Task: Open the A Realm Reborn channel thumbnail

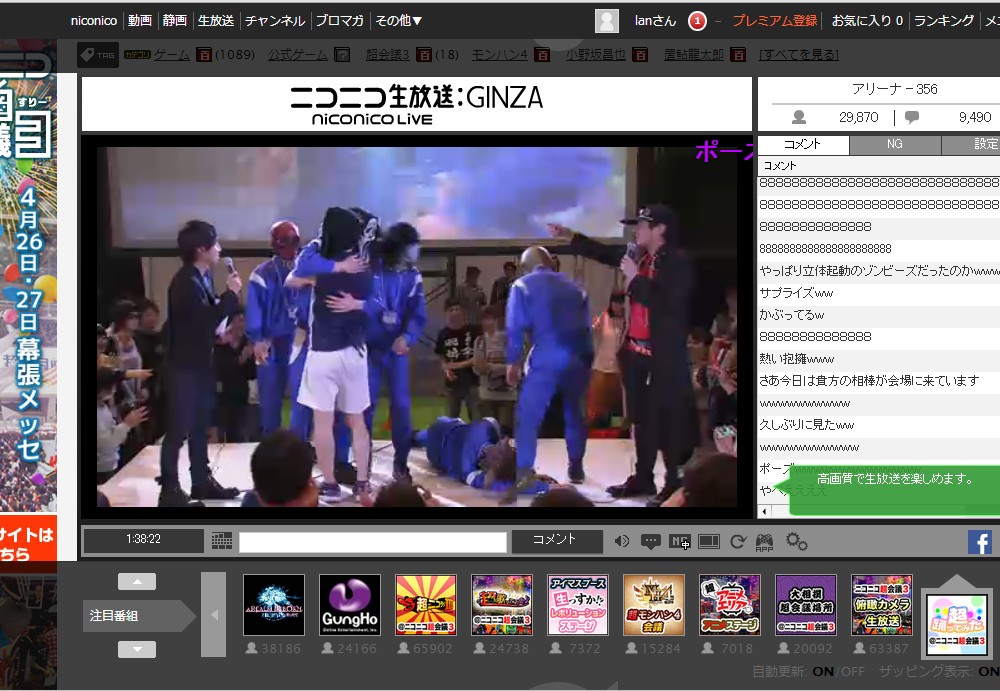Action: (274, 605)
